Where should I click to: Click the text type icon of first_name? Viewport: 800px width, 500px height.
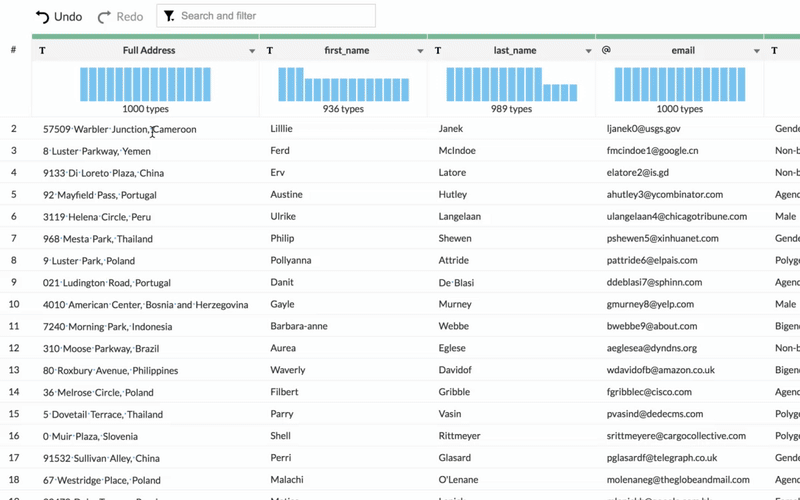[270, 51]
